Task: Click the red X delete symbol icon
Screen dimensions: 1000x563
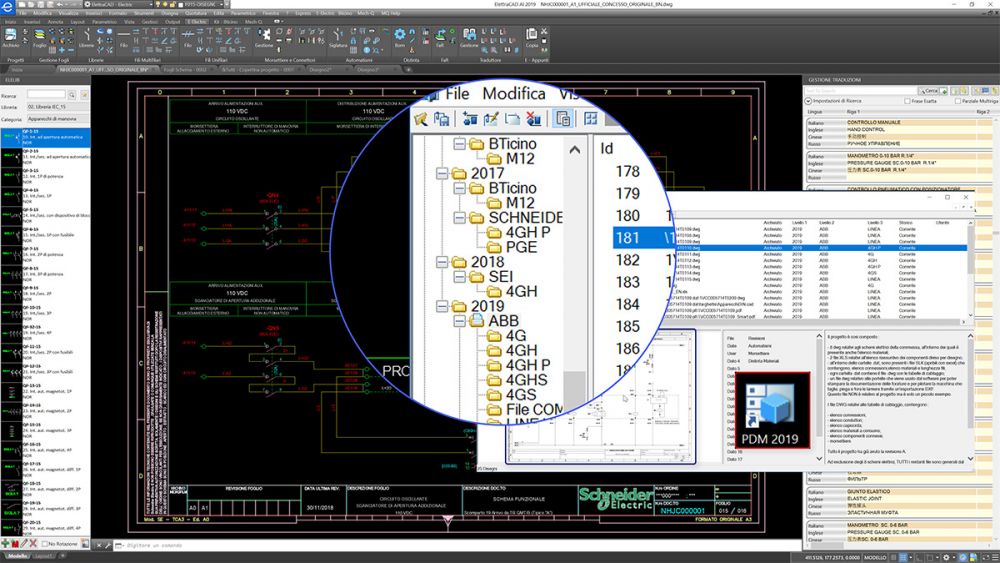Action: pos(33,544)
